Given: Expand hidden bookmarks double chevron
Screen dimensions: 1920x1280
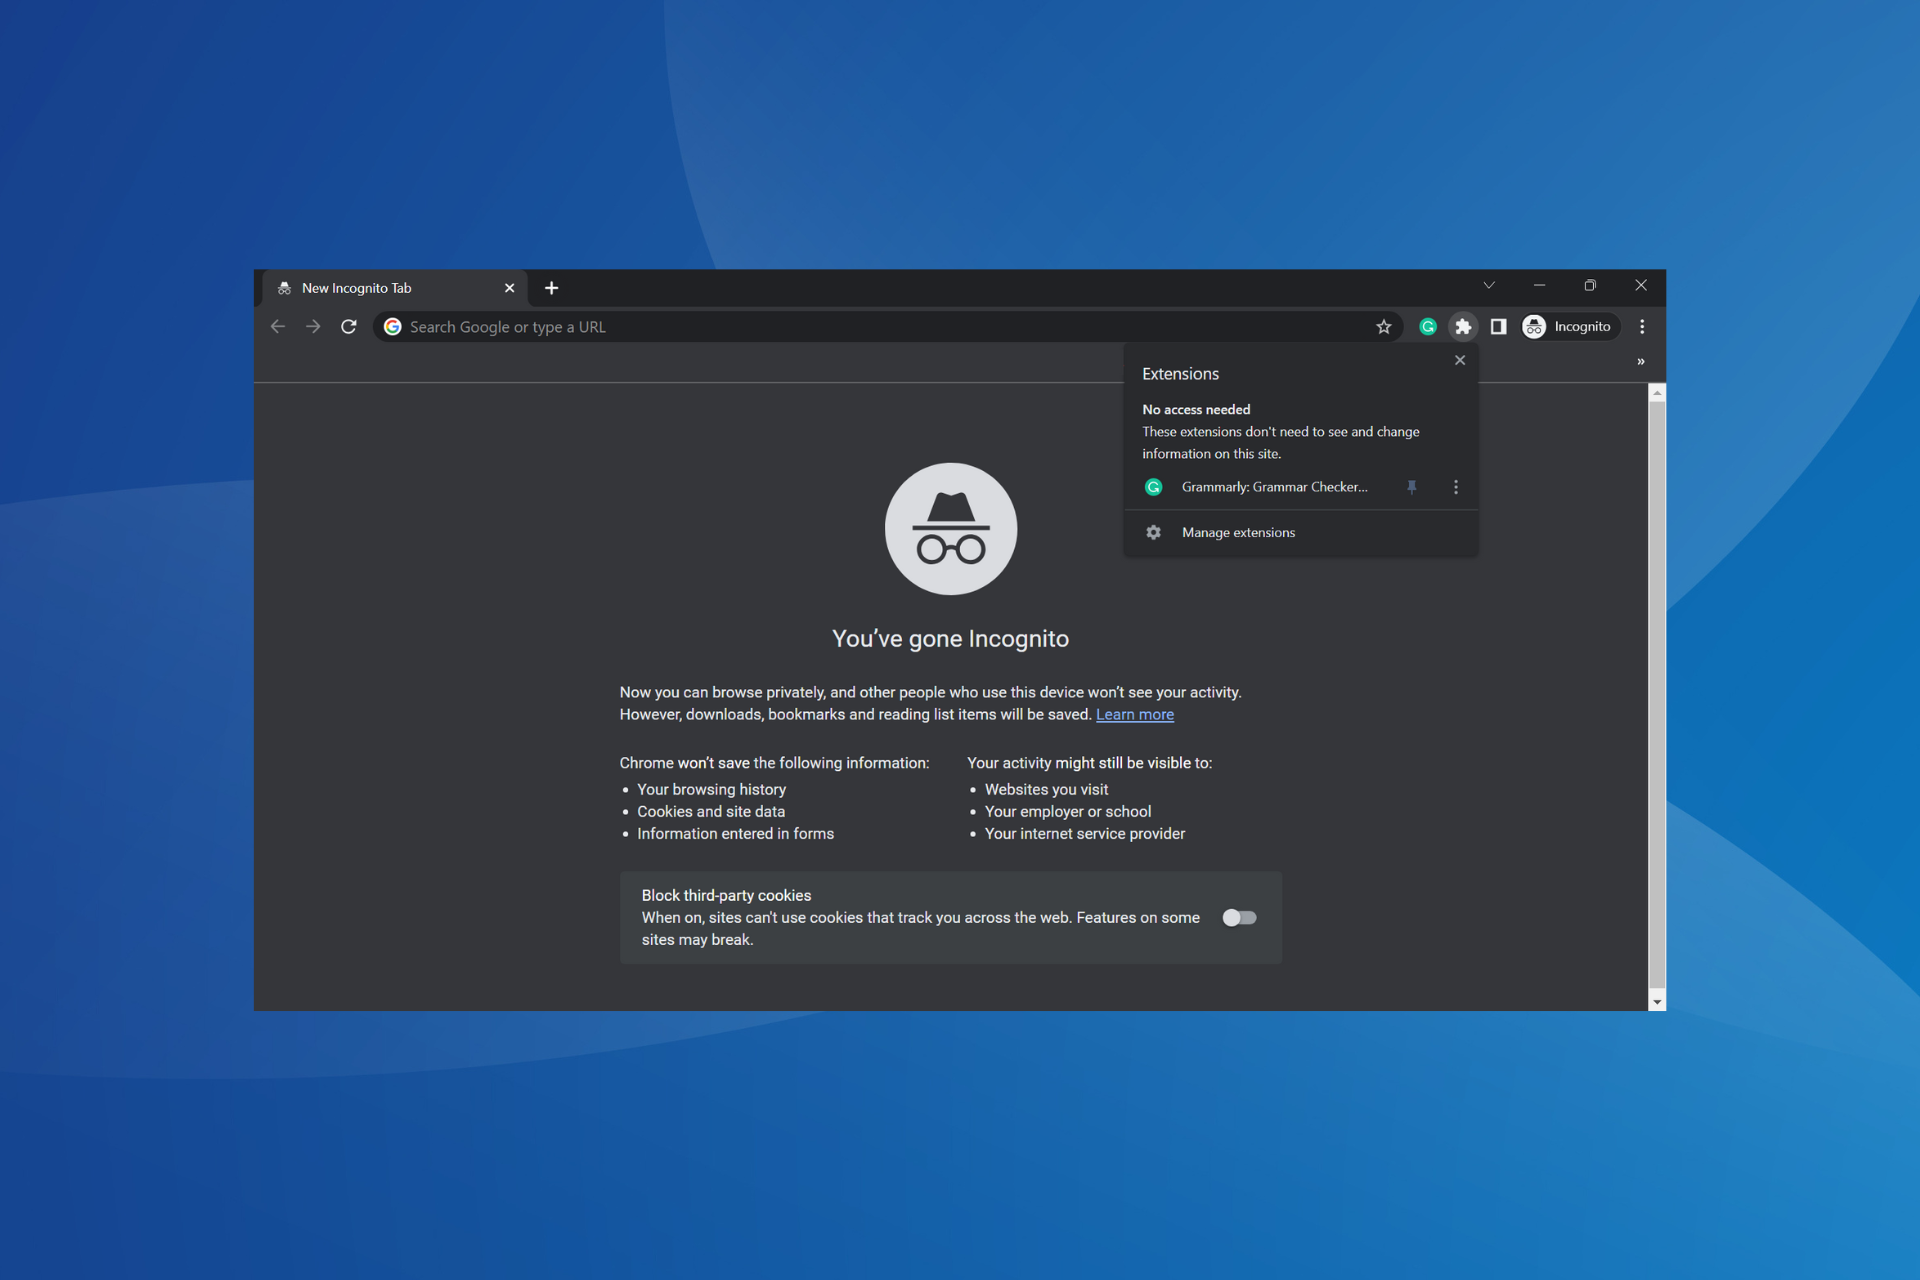Looking at the screenshot, I should point(1641,362).
